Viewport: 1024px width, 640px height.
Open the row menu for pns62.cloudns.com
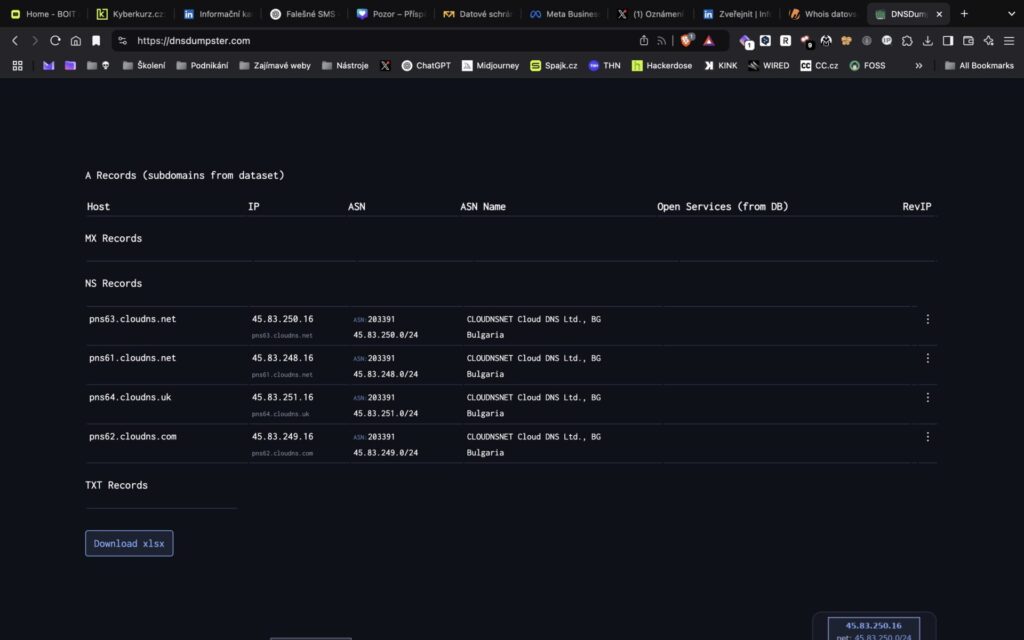927,437
